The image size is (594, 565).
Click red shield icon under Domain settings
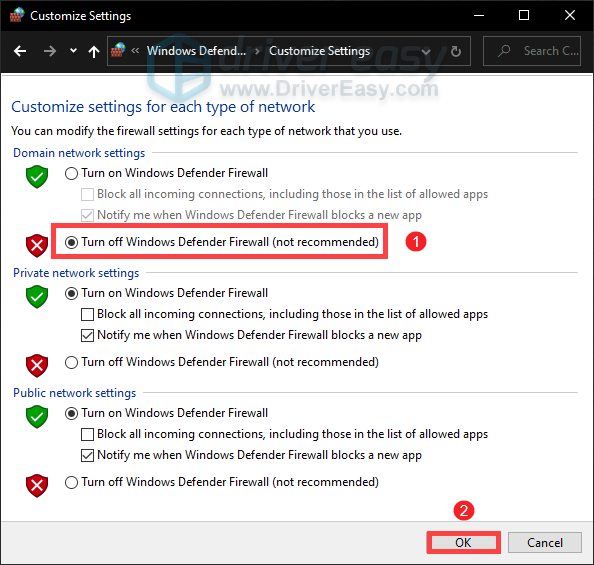[37, 246]
